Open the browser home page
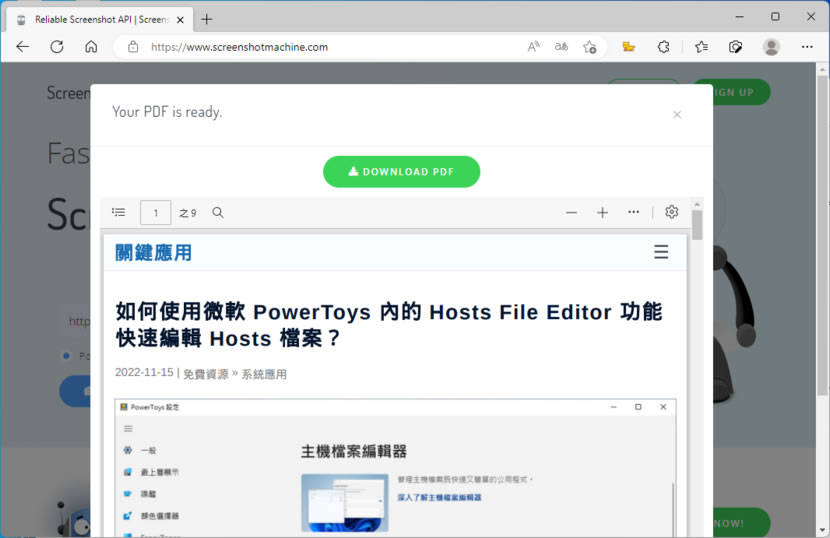The height and width of the screenshot is (538, 830). tap(91, 47)
